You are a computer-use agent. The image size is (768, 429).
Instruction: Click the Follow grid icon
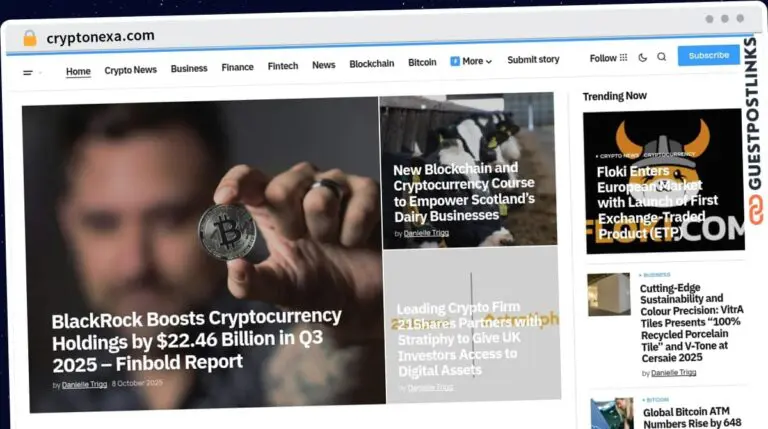(x=623, y=57)
